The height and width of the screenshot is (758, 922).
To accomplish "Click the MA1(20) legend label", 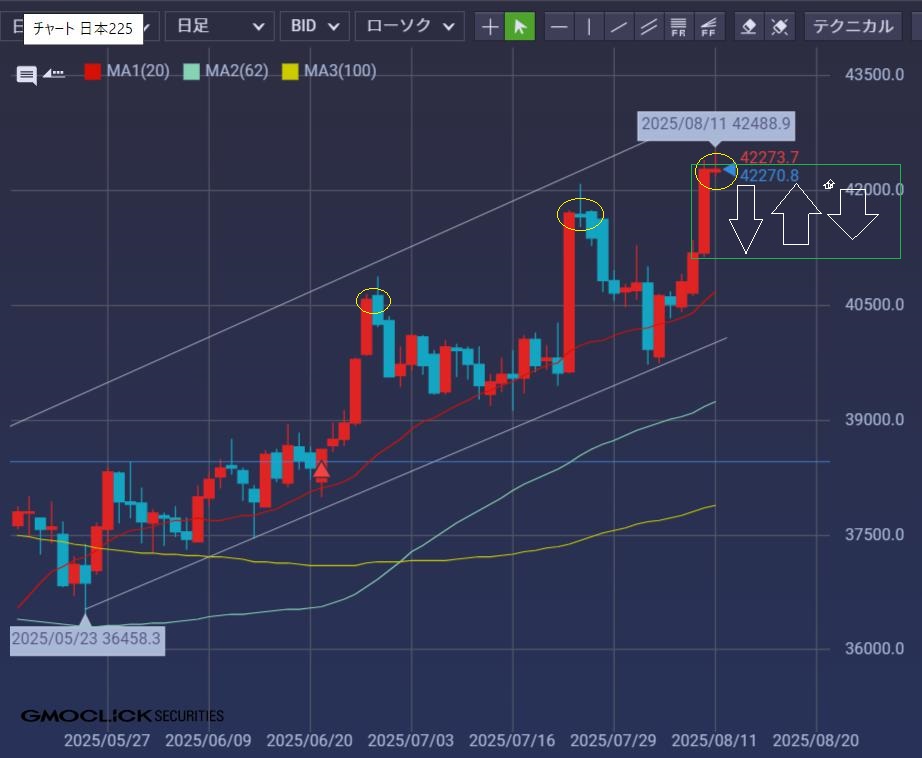I will [138, 71].
